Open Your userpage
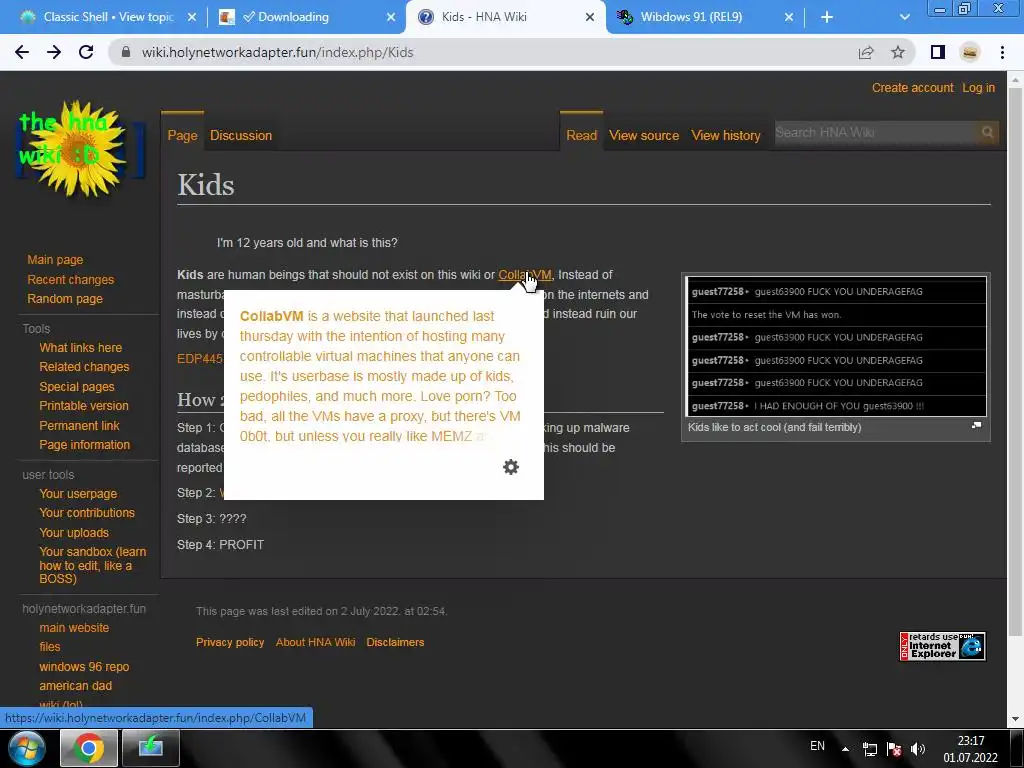The height and width of the screenshot is (768, 1024). click(x=78, y=494)
